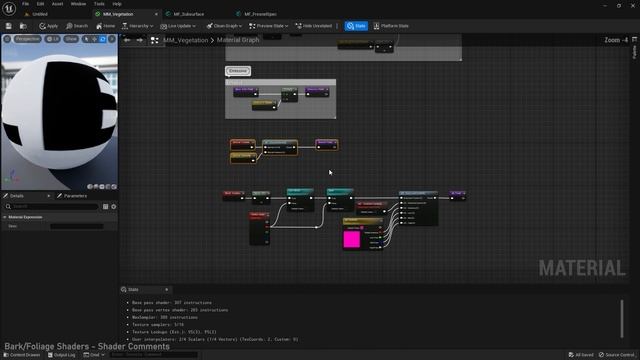Viewport: 640px width, 360px height.
Task: Click the Material Graph breadcrumb link
Action: 238,40
